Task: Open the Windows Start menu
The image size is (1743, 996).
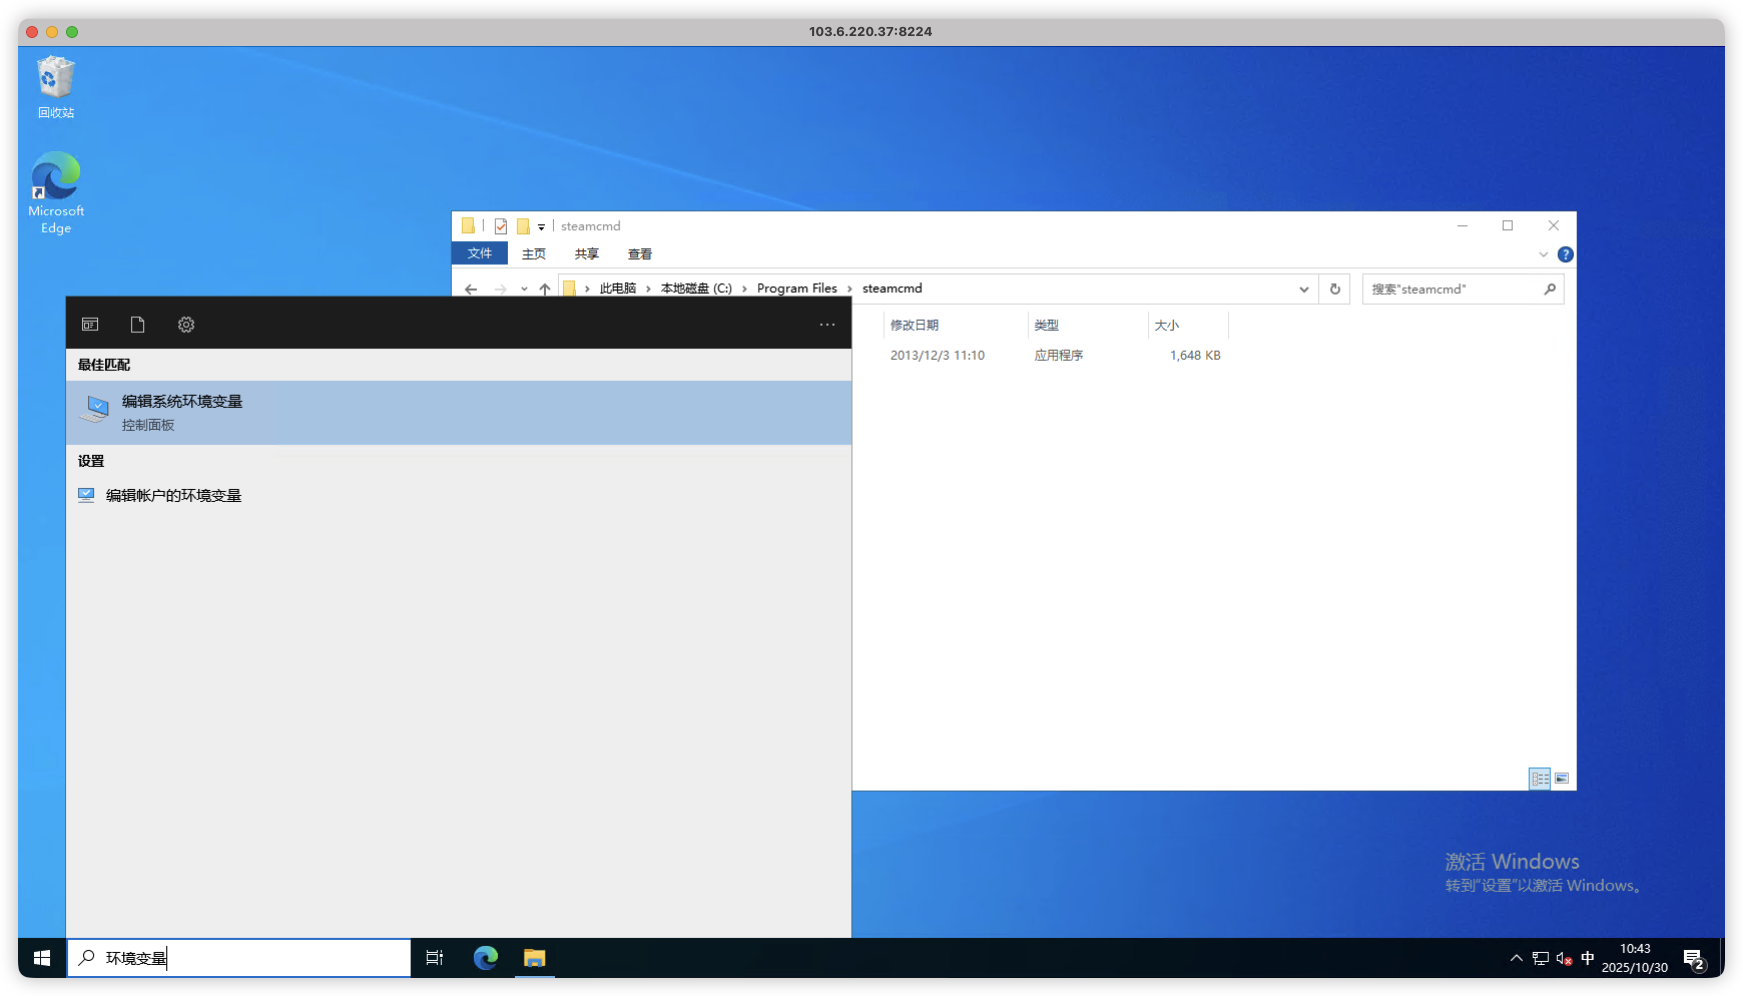Action: (42, 958)
